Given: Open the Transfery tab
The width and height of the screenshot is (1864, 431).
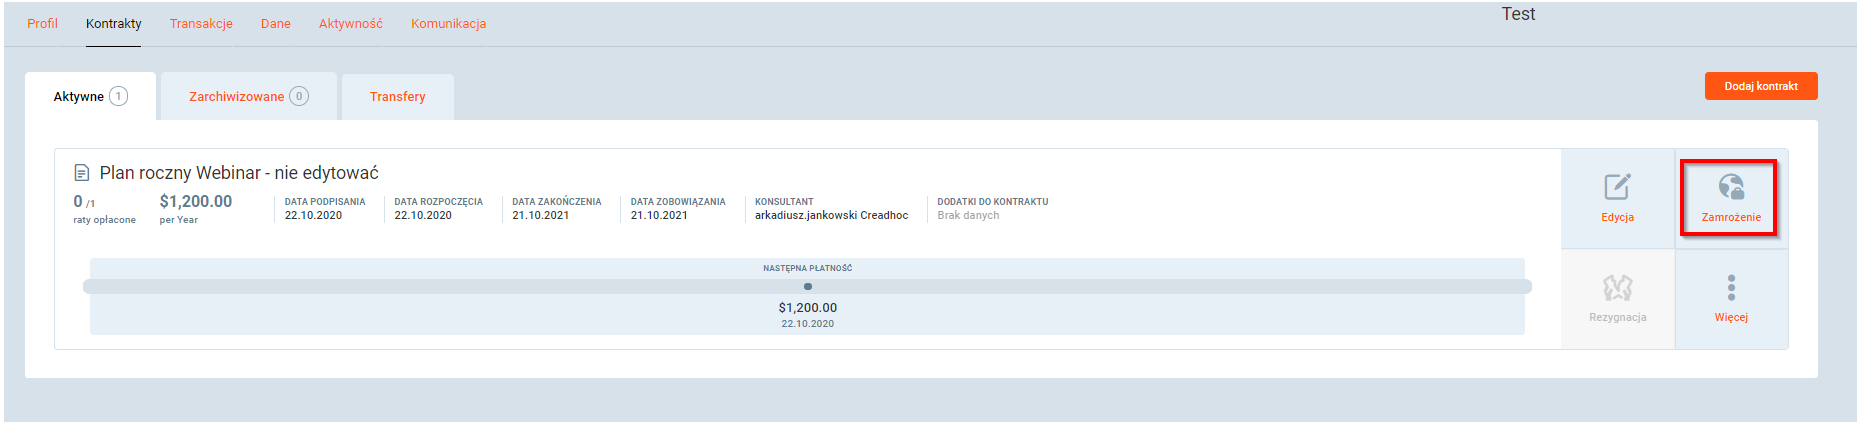Looking at the screenshot, I should 397,97.
